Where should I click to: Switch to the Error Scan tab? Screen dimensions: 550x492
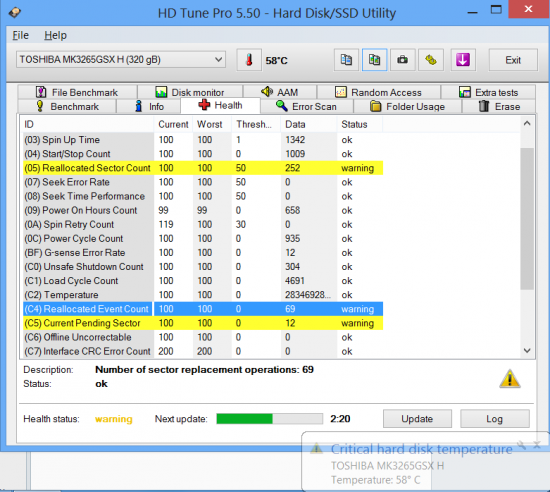click(307, 106)
